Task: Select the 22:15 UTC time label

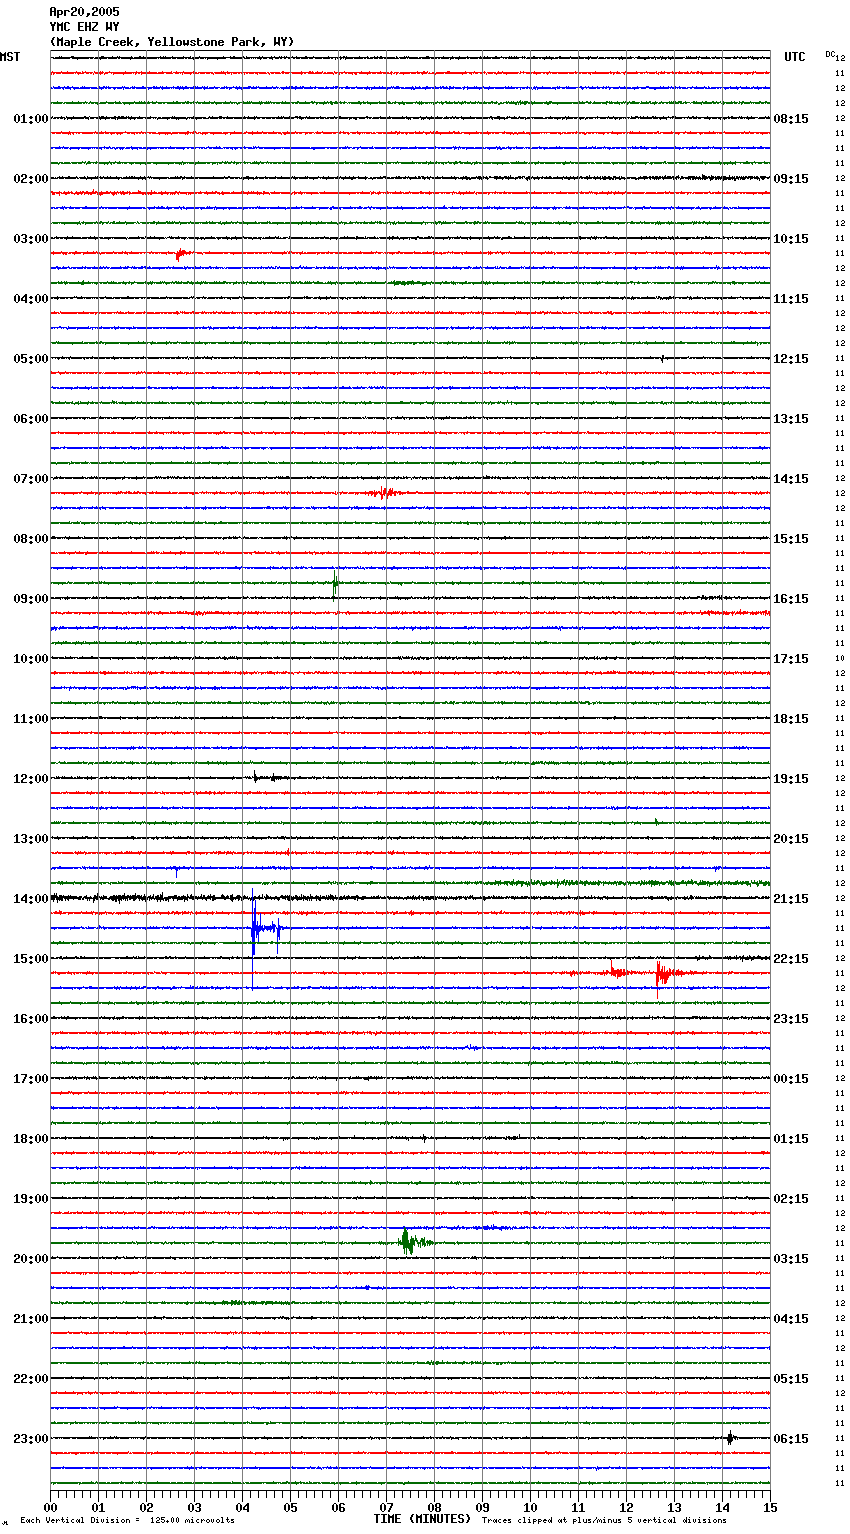Action: coord(791,959)
